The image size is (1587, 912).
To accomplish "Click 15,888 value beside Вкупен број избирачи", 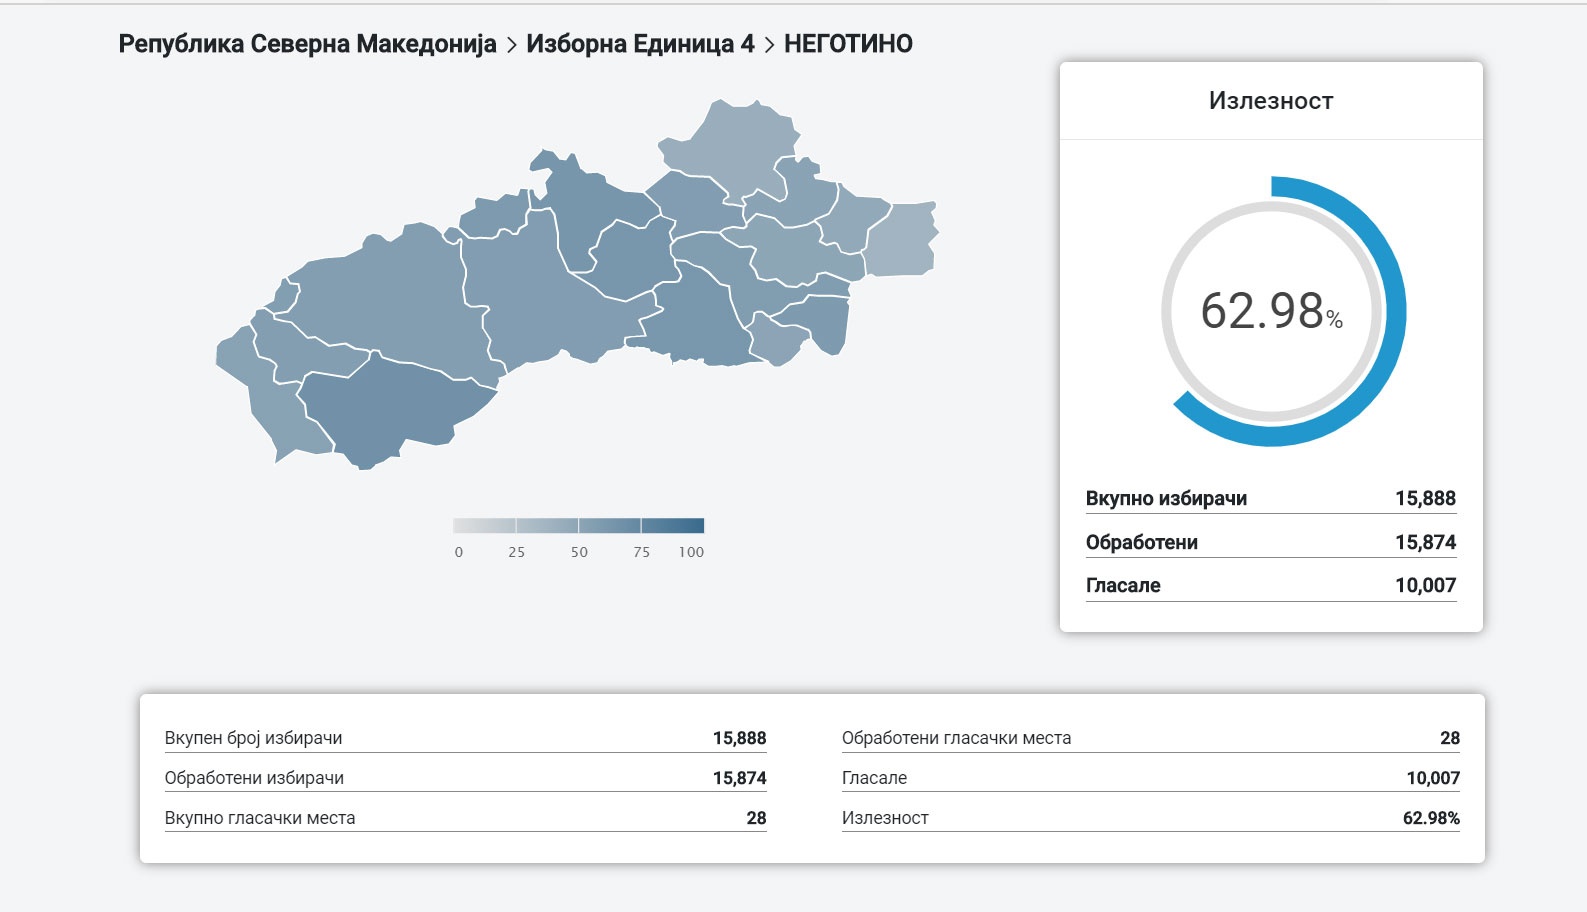I will click(739, 738).
